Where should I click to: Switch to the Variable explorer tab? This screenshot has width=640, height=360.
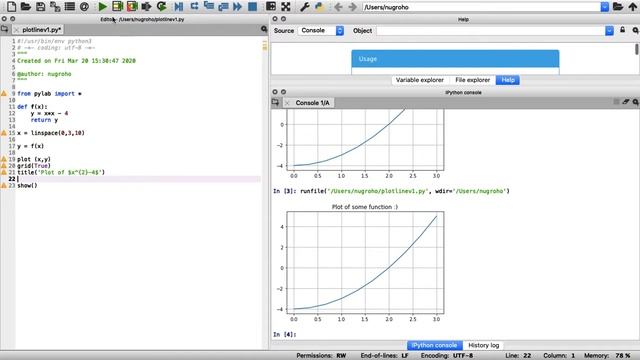pyautogui.click(x=420, y=80)
